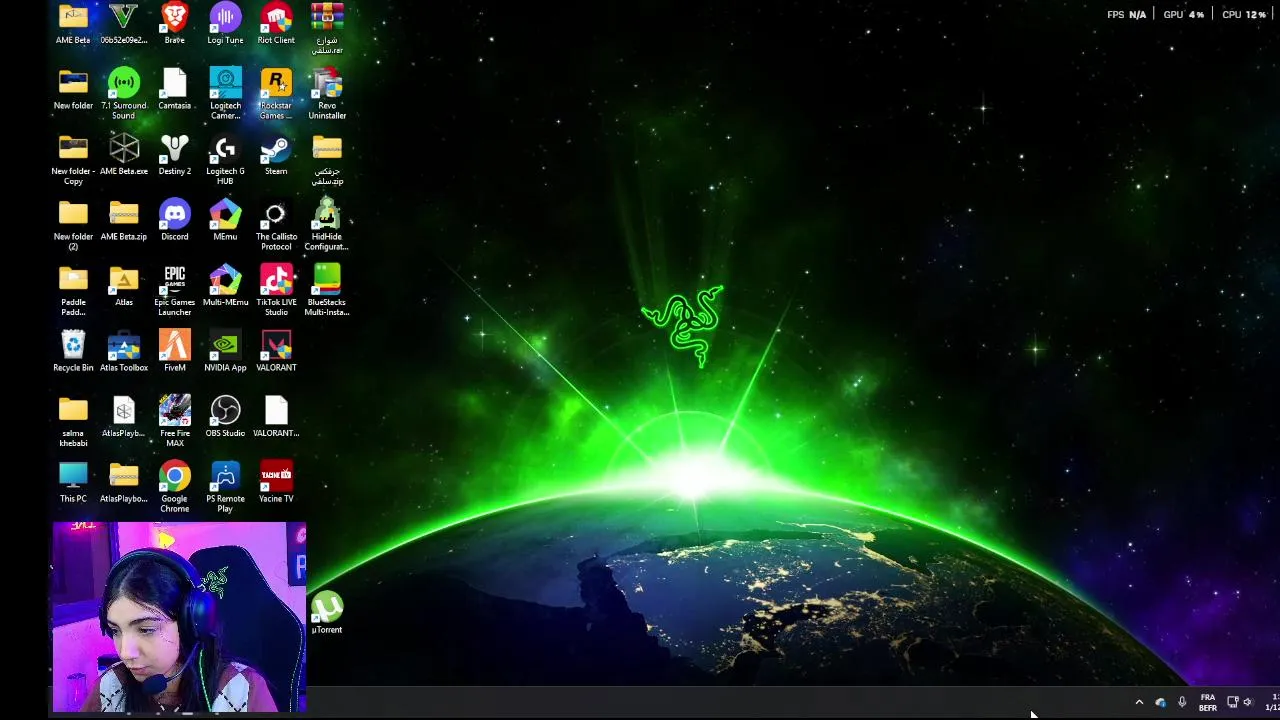The height and width of the screenshot is (720, 1280).
Task: Select The Callisto Protocol shortcut
Action: click(x=276, y=225)
